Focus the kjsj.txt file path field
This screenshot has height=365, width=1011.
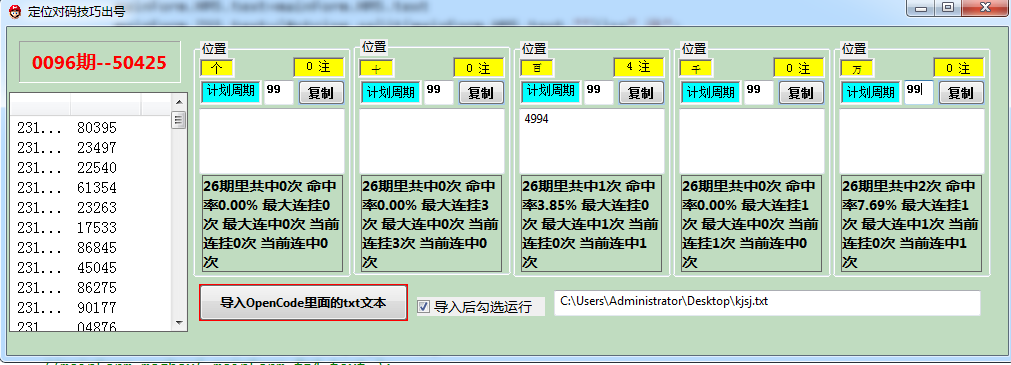pyautogui.click(x=767, y=302)
